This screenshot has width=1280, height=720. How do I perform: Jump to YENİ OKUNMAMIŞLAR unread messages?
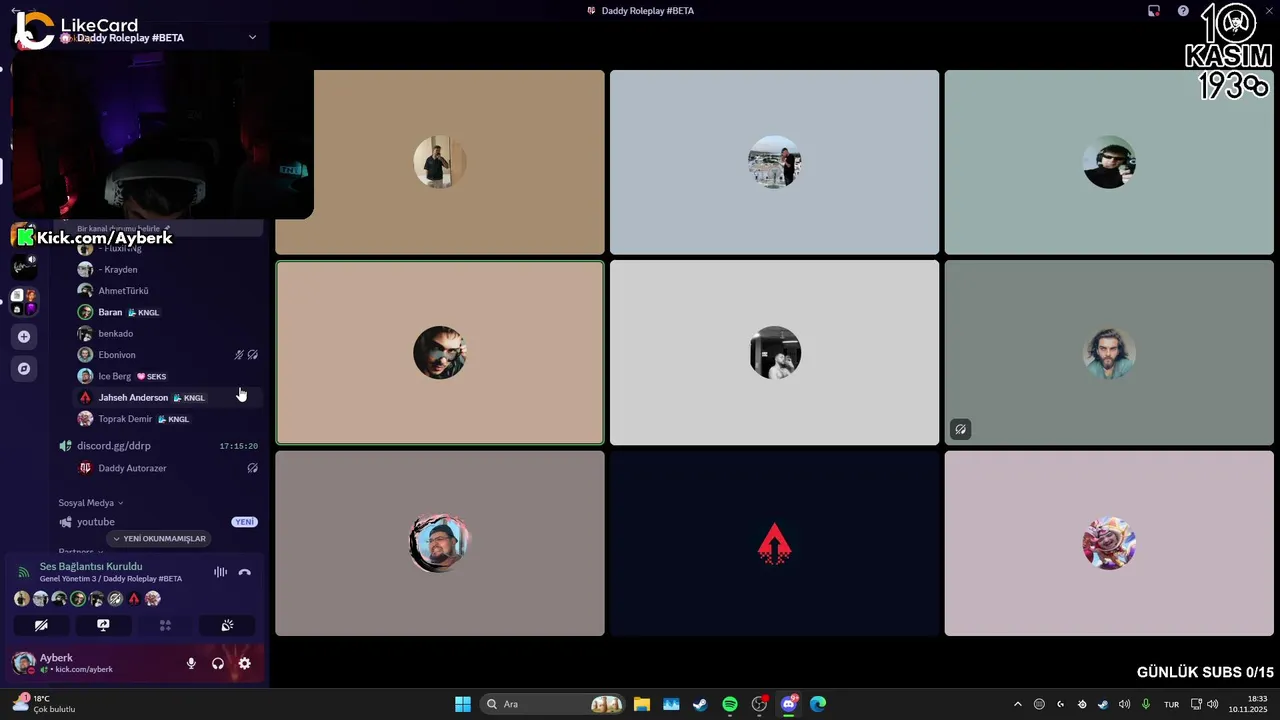point(159,539)
